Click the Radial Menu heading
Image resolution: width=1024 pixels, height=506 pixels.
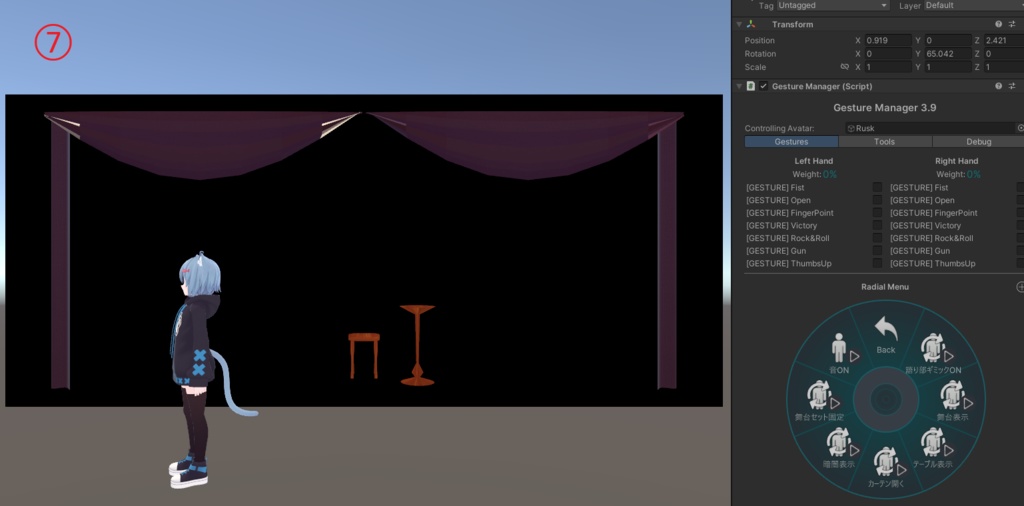click(x=885, y=287)
